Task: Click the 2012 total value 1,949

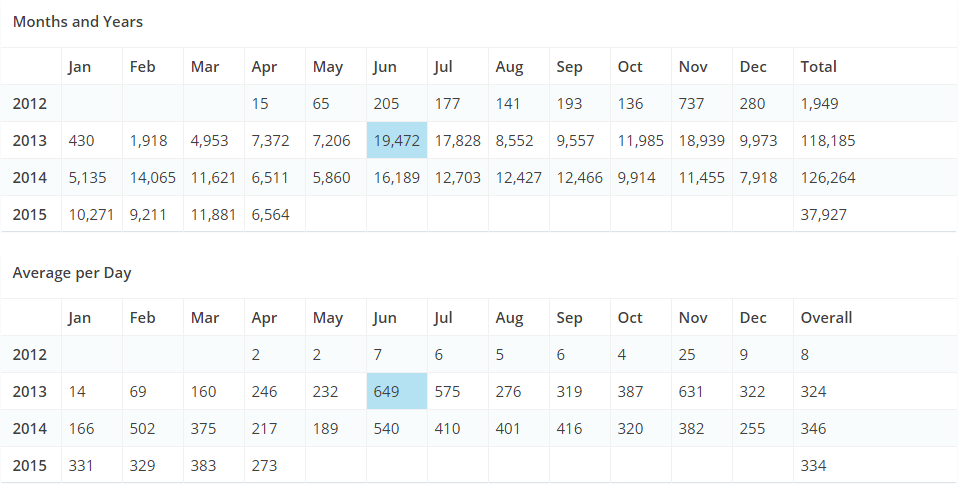Action: point(819,104)
